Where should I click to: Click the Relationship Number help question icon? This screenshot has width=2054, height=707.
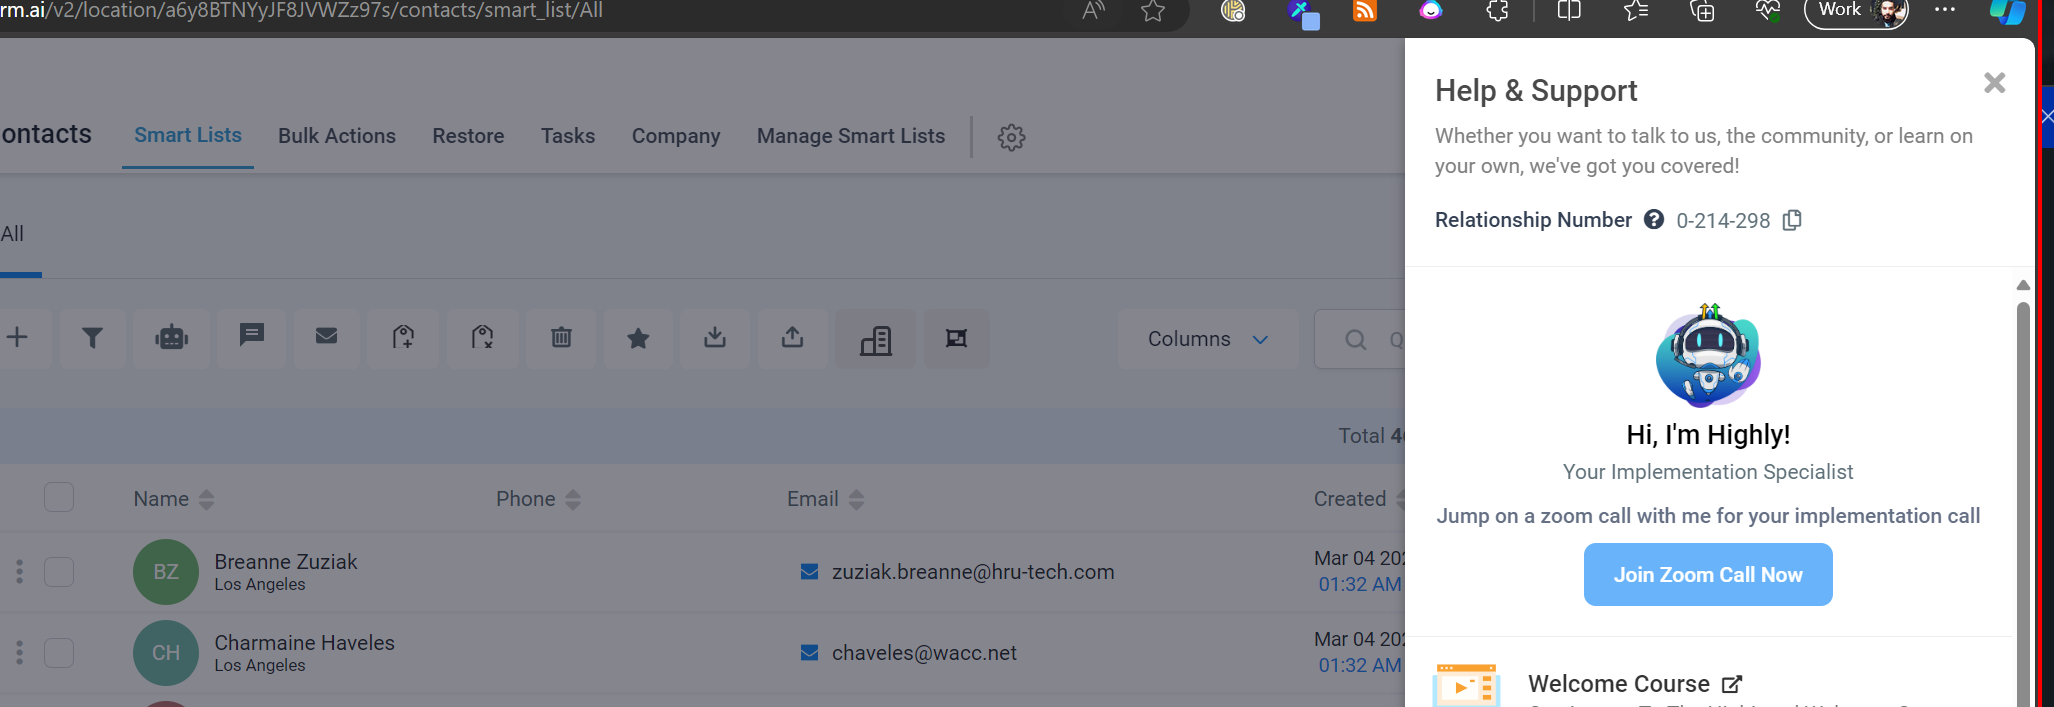click(x=1654, y=219)
